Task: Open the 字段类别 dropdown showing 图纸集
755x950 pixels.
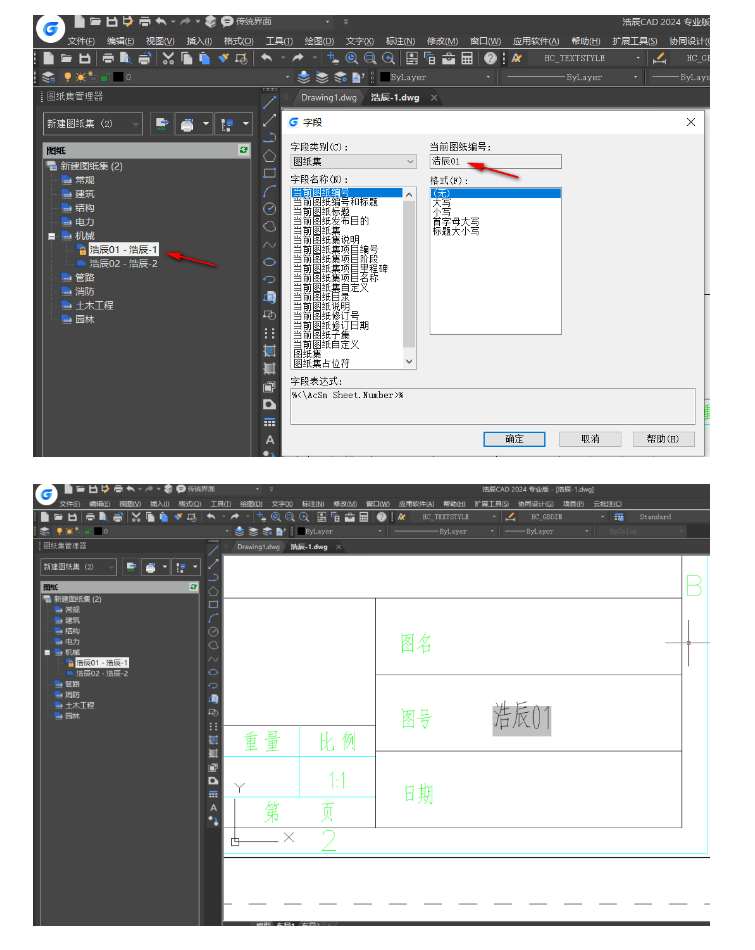Action: click(x=353, y=162)
